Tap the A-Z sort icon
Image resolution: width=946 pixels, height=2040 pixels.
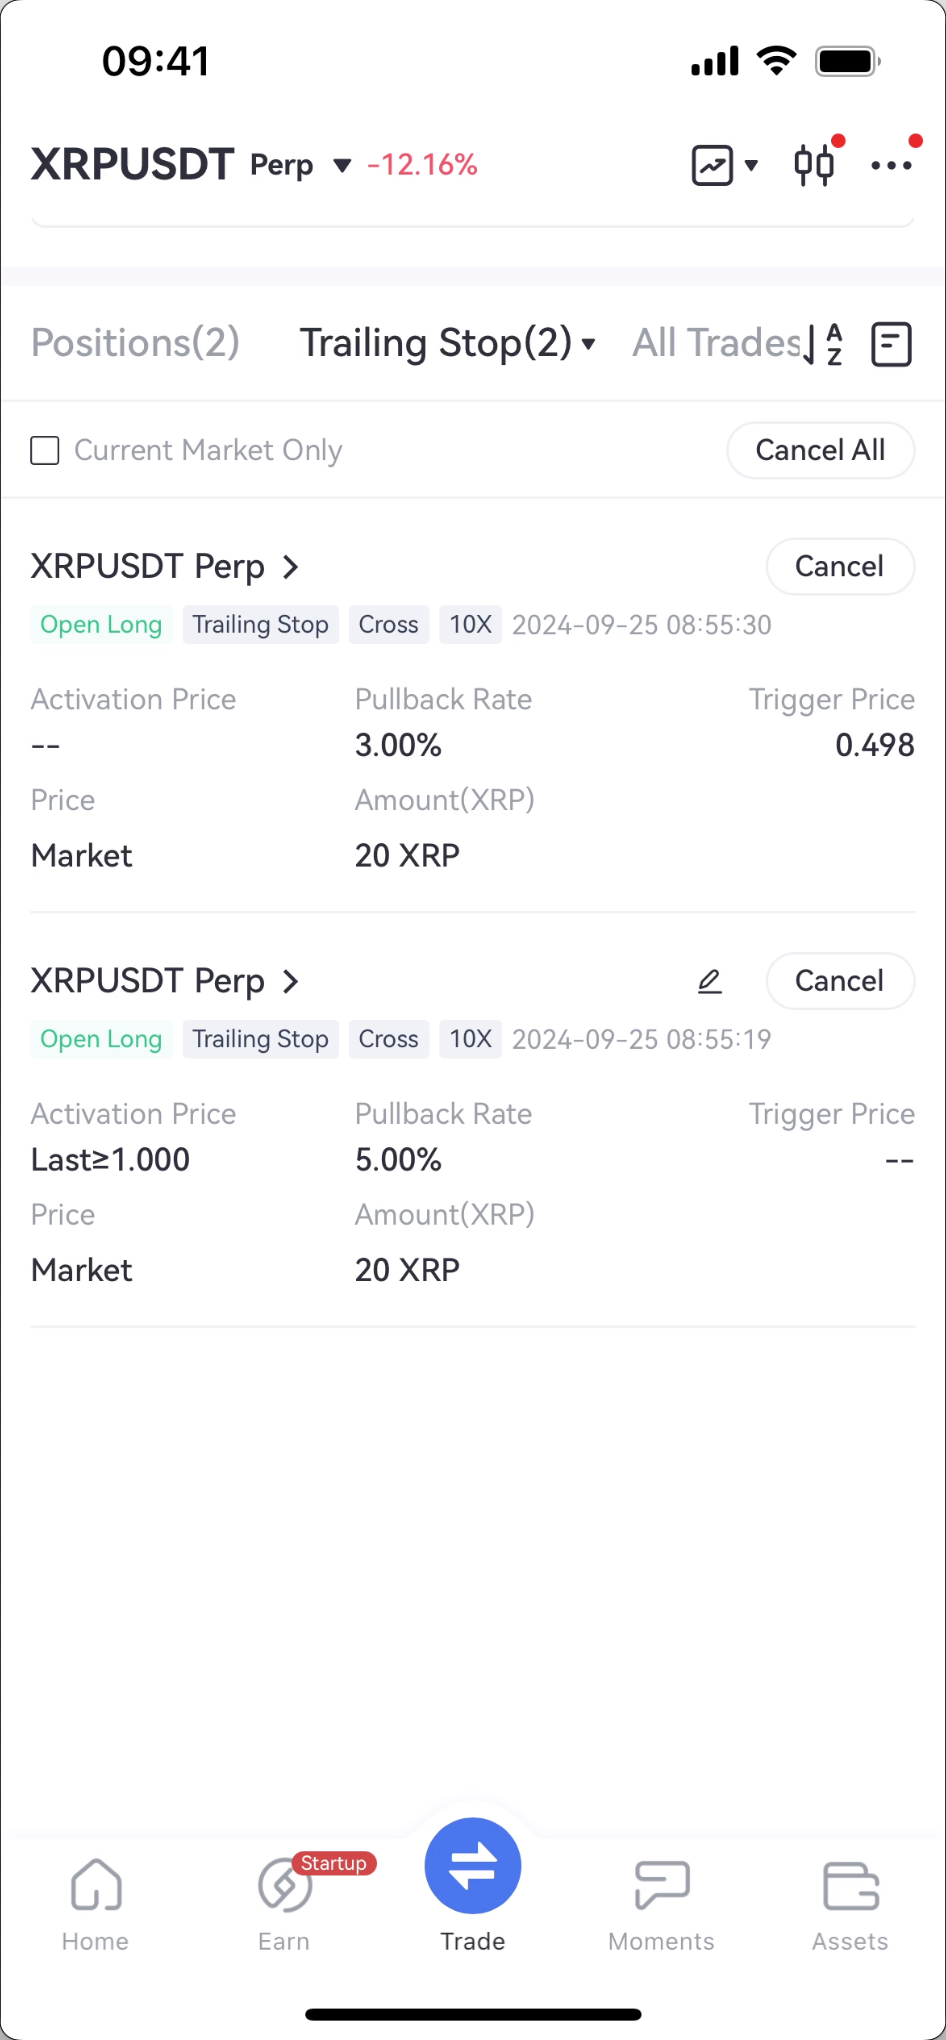834,345
